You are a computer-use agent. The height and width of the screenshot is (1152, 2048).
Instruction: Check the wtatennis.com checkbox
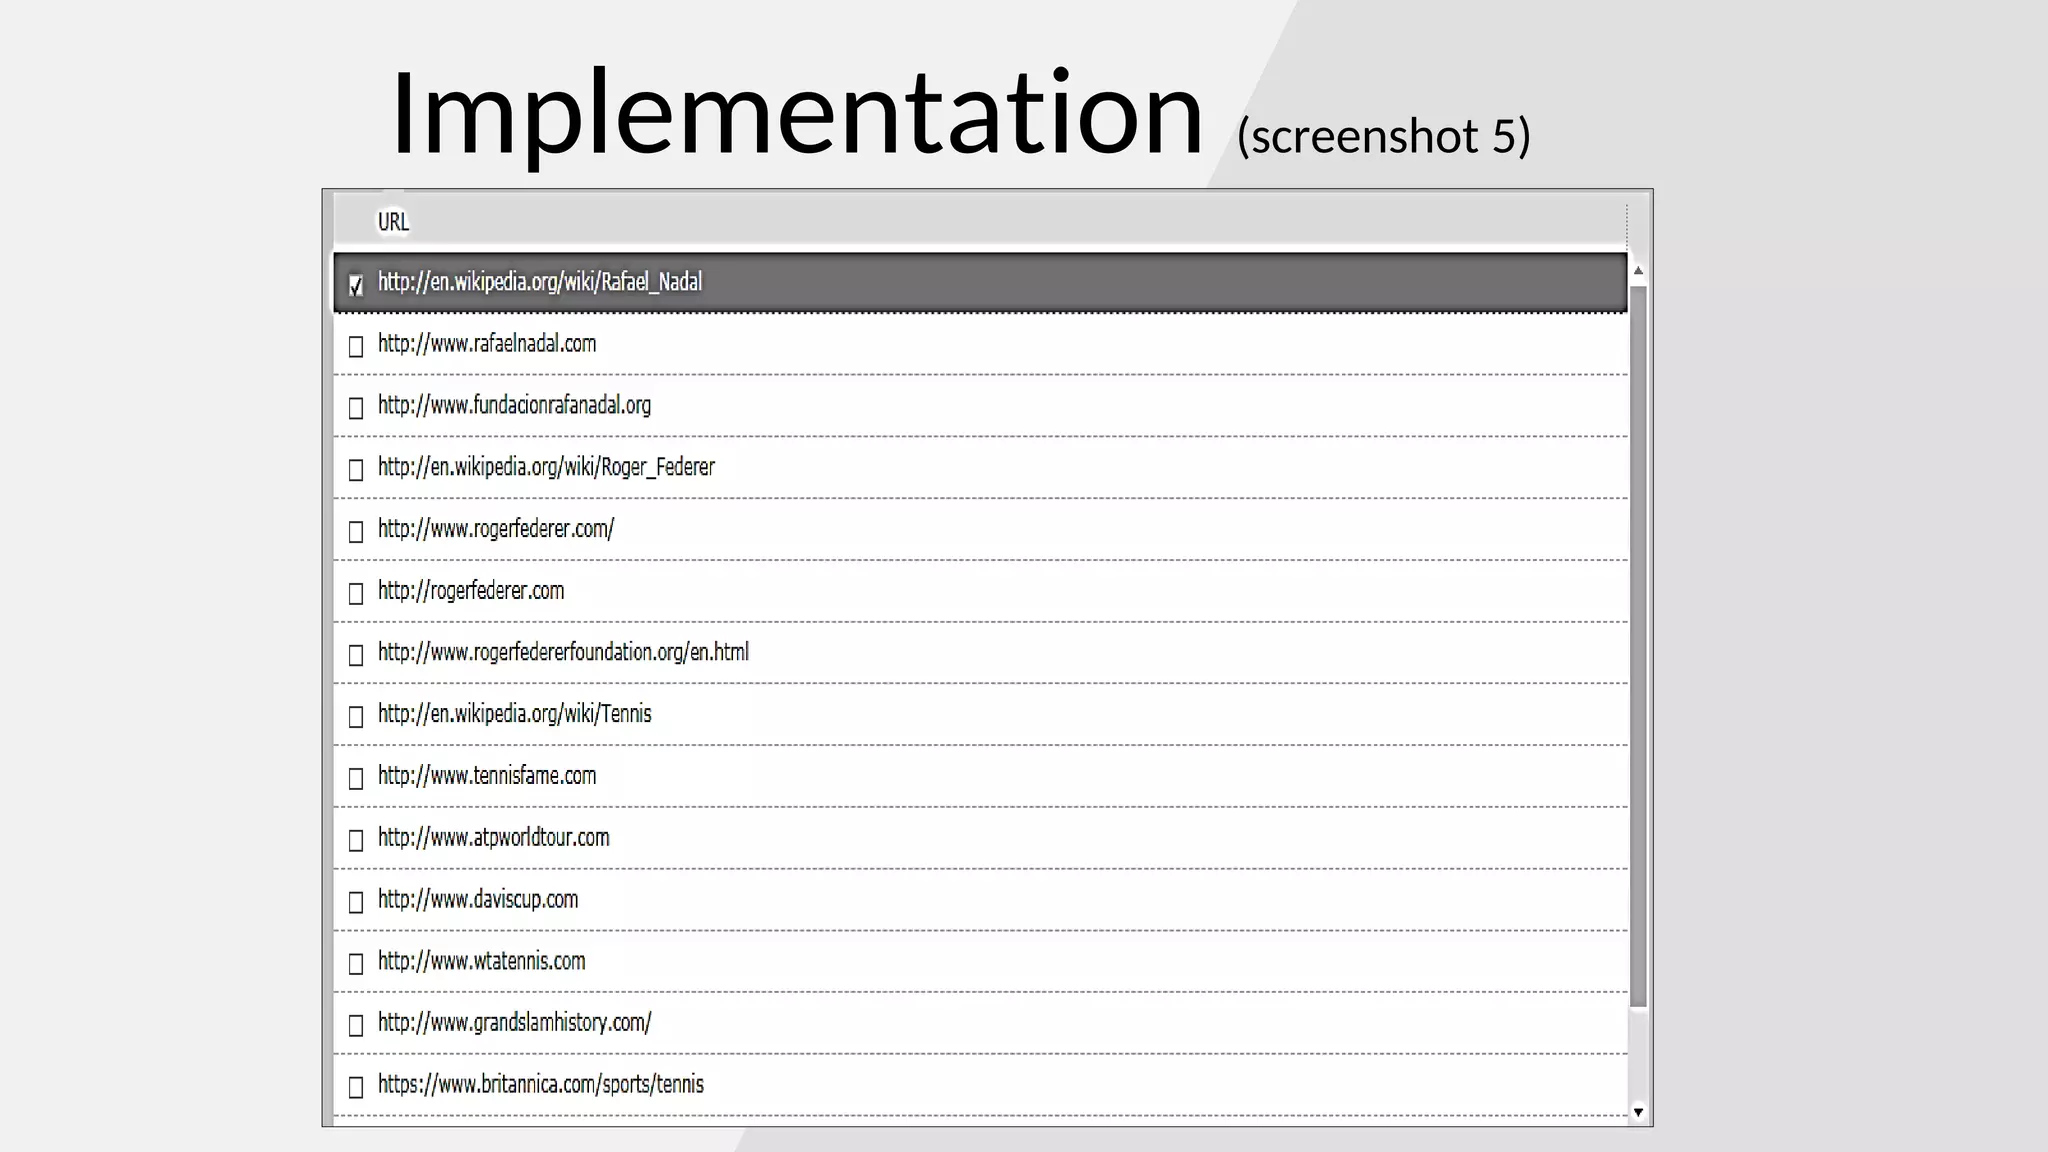click(356, 964)
